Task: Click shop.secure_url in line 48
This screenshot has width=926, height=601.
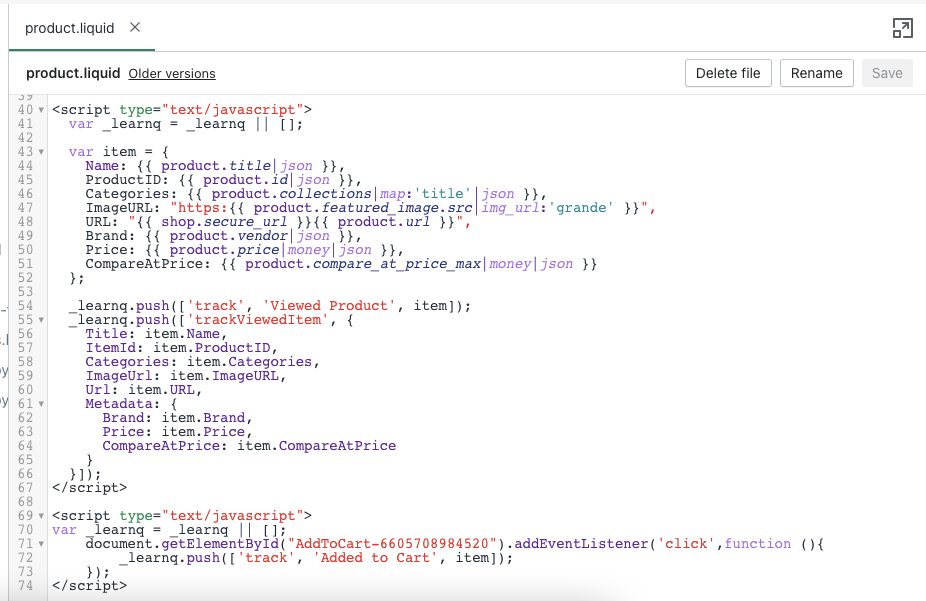Action: pos(224,222)
